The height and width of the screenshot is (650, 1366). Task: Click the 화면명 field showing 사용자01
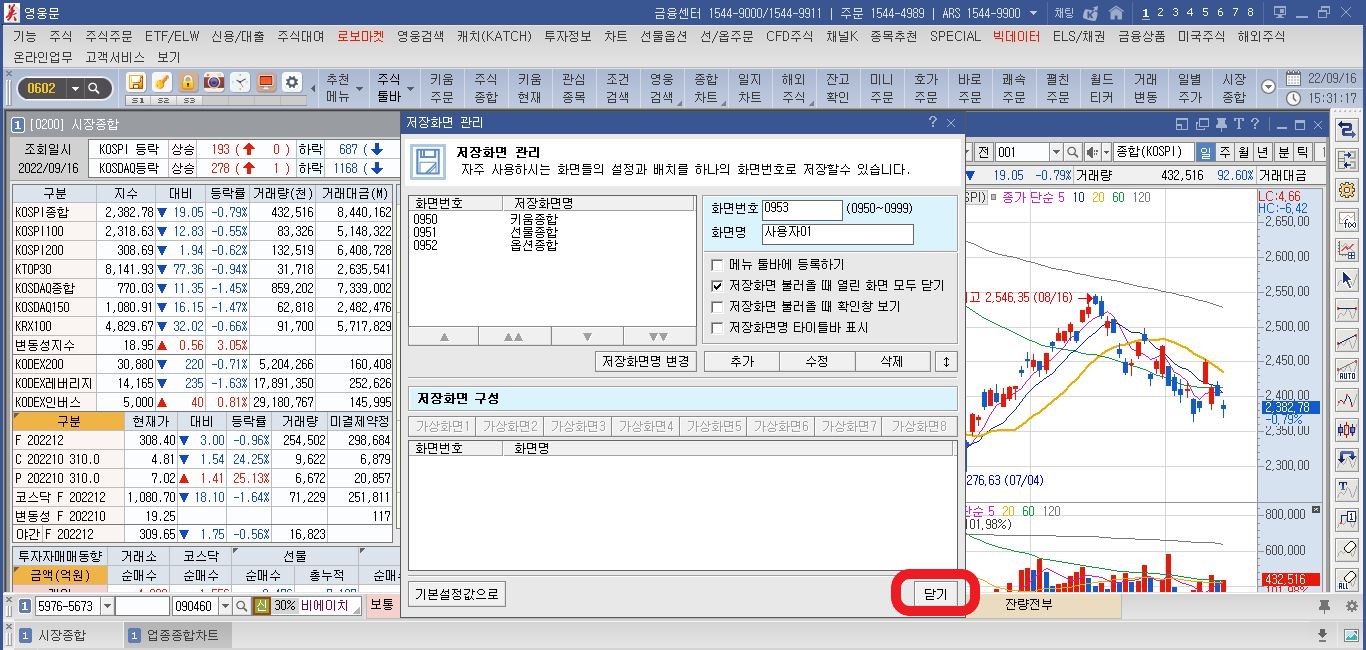pyautogui.click(x=838, y=234)
